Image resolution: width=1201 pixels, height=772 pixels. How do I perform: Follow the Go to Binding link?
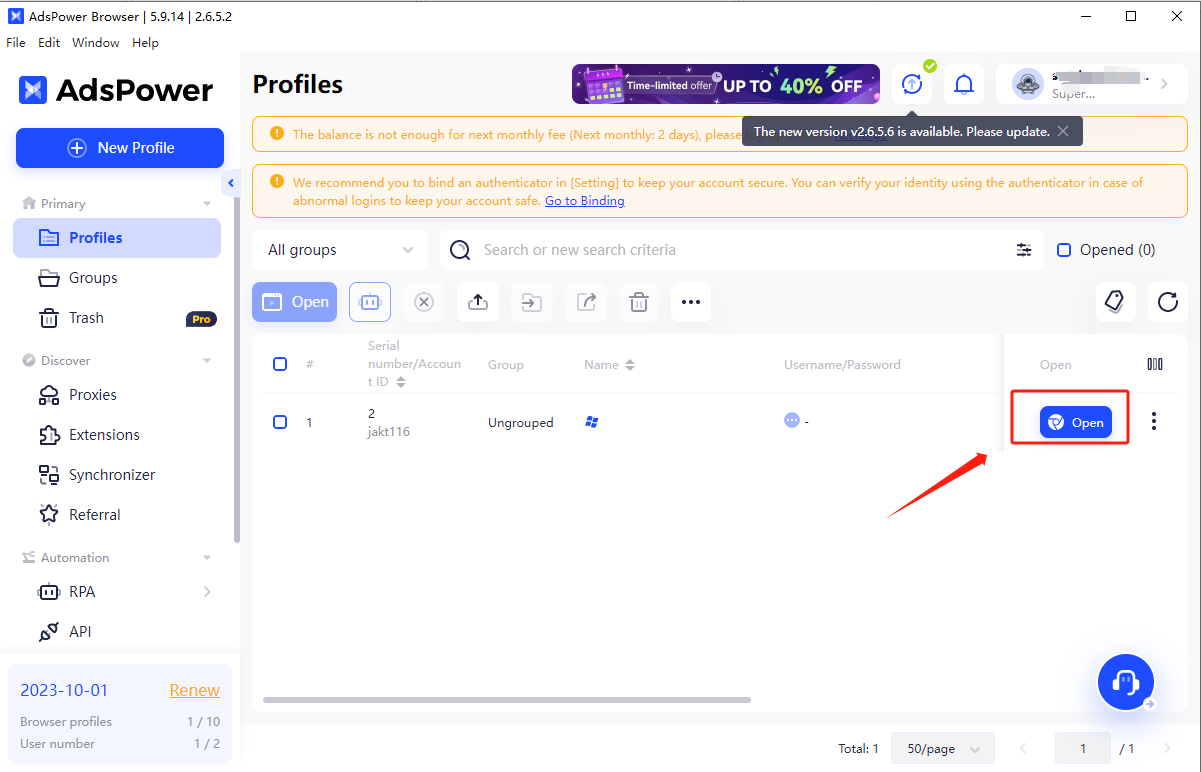[x=584, y=201]
